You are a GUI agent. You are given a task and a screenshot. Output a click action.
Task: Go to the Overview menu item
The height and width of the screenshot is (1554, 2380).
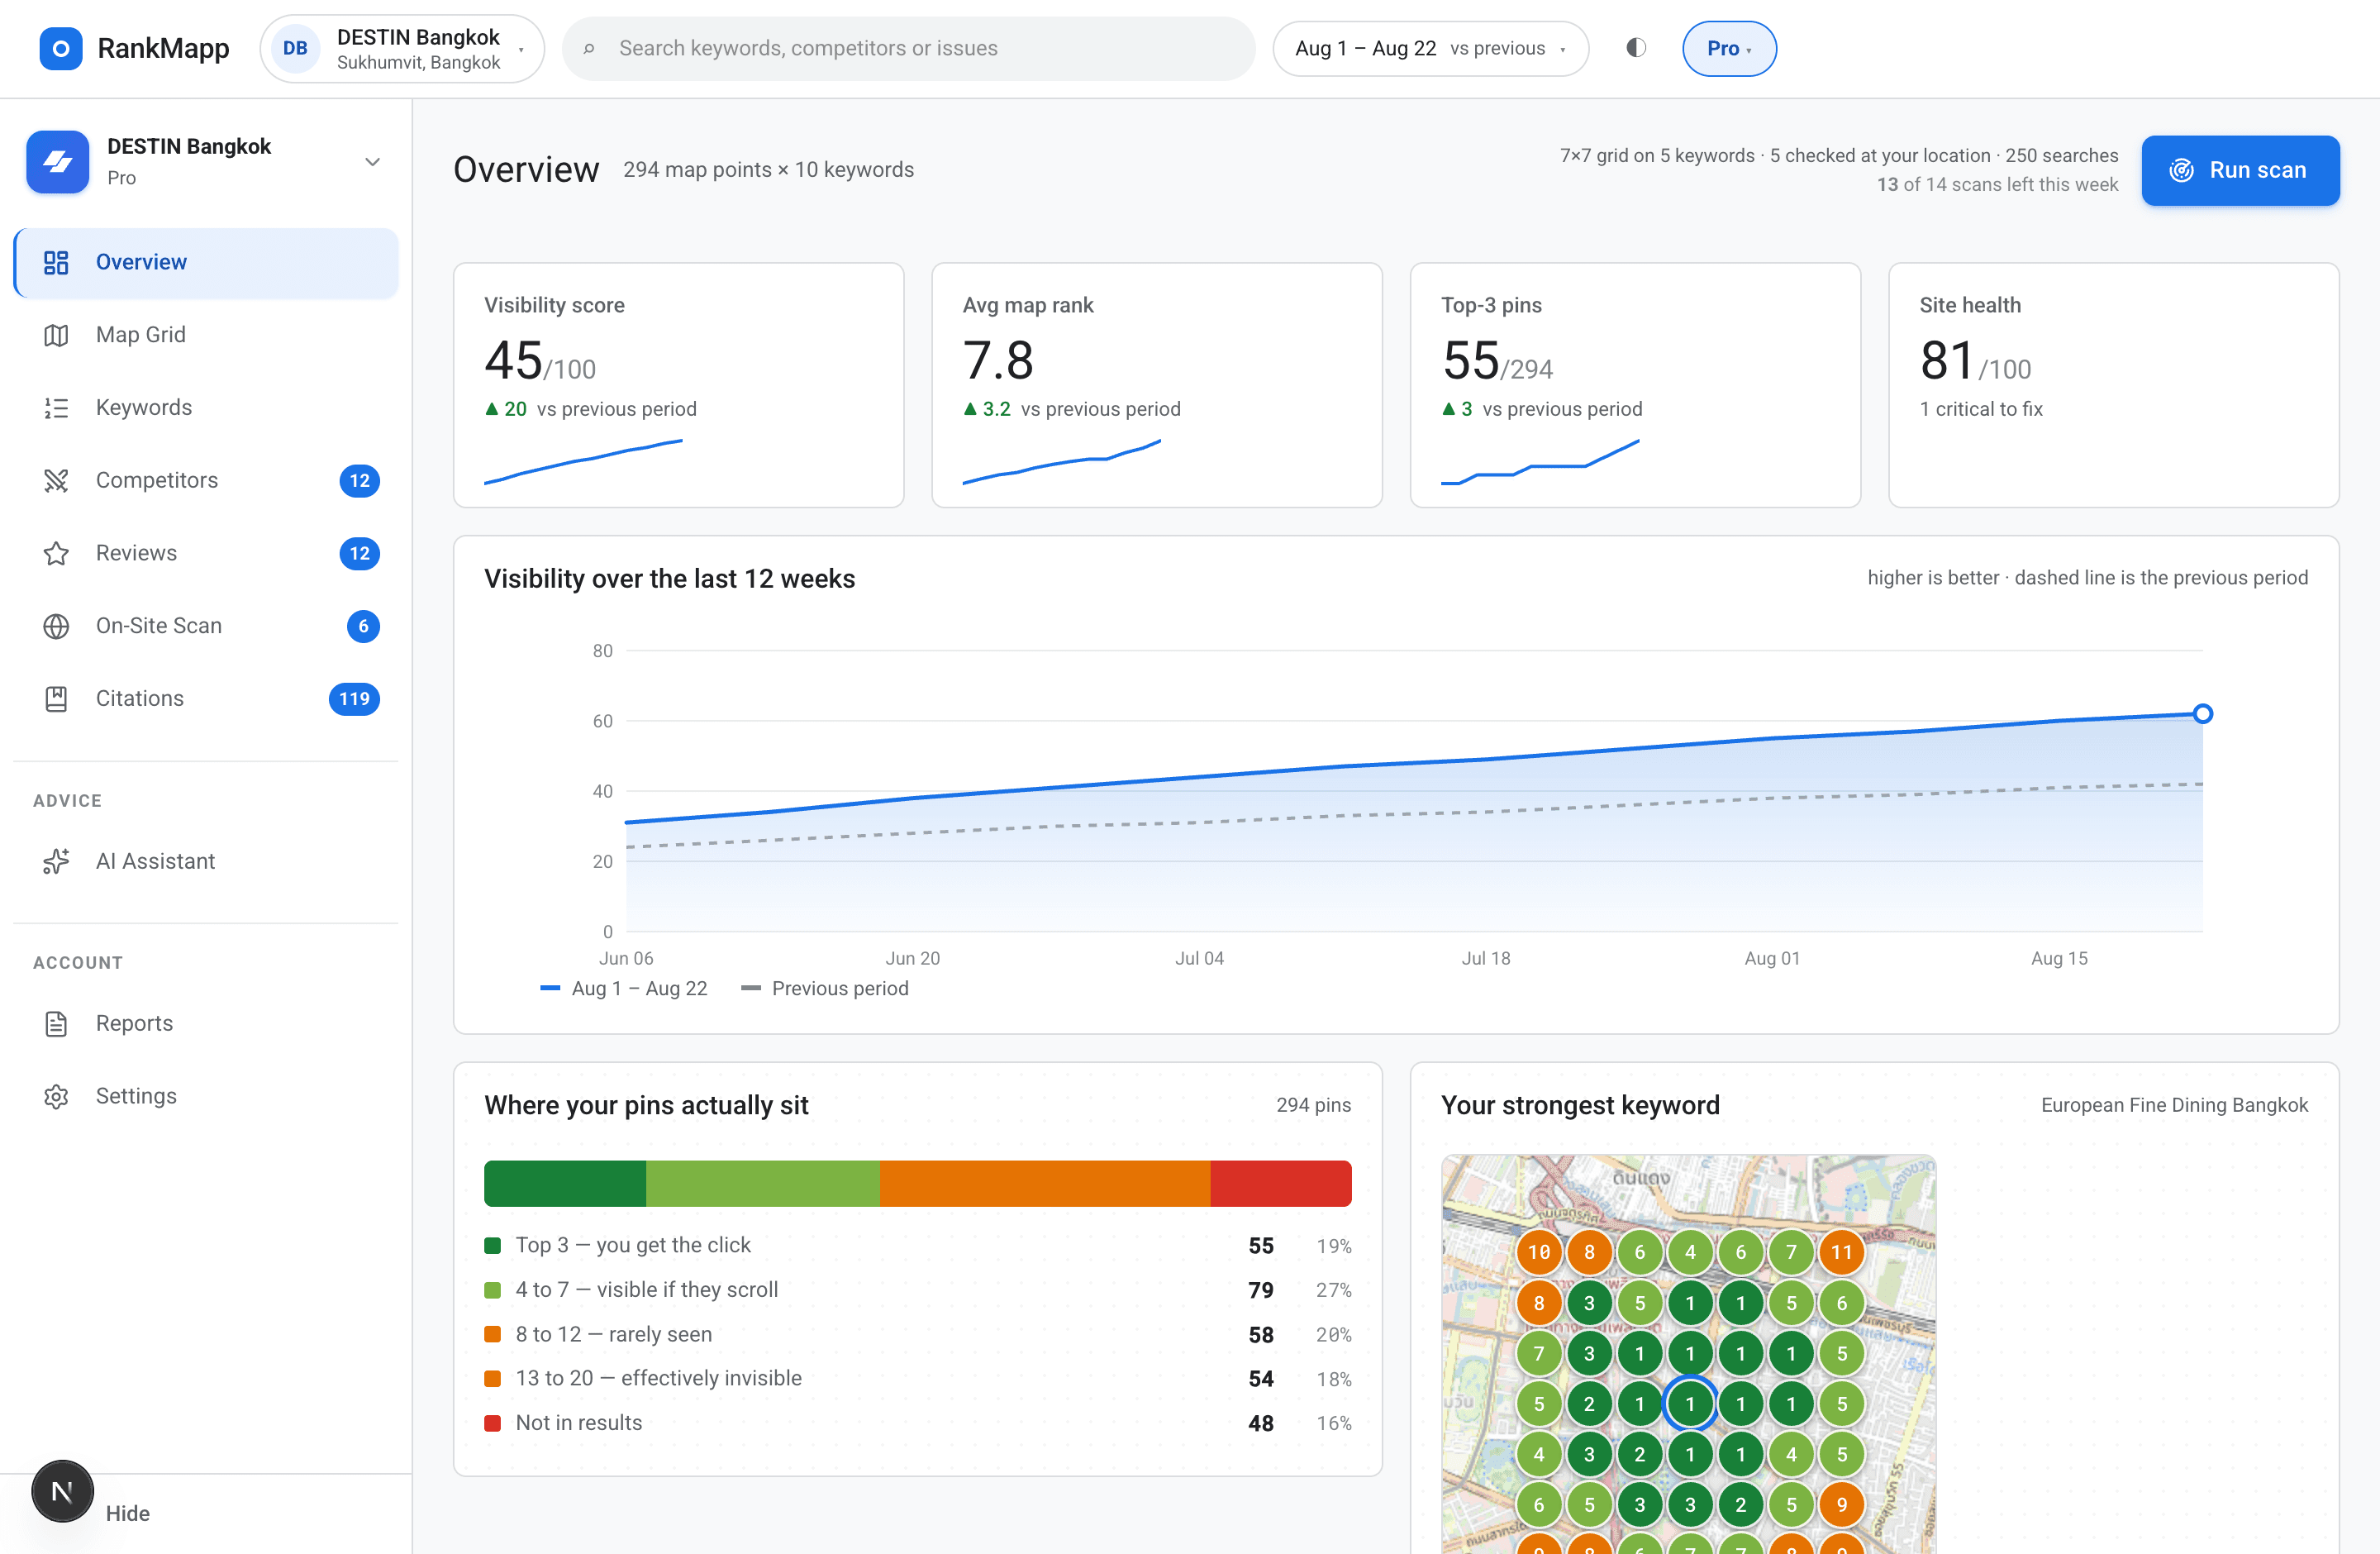pos(206,262)
